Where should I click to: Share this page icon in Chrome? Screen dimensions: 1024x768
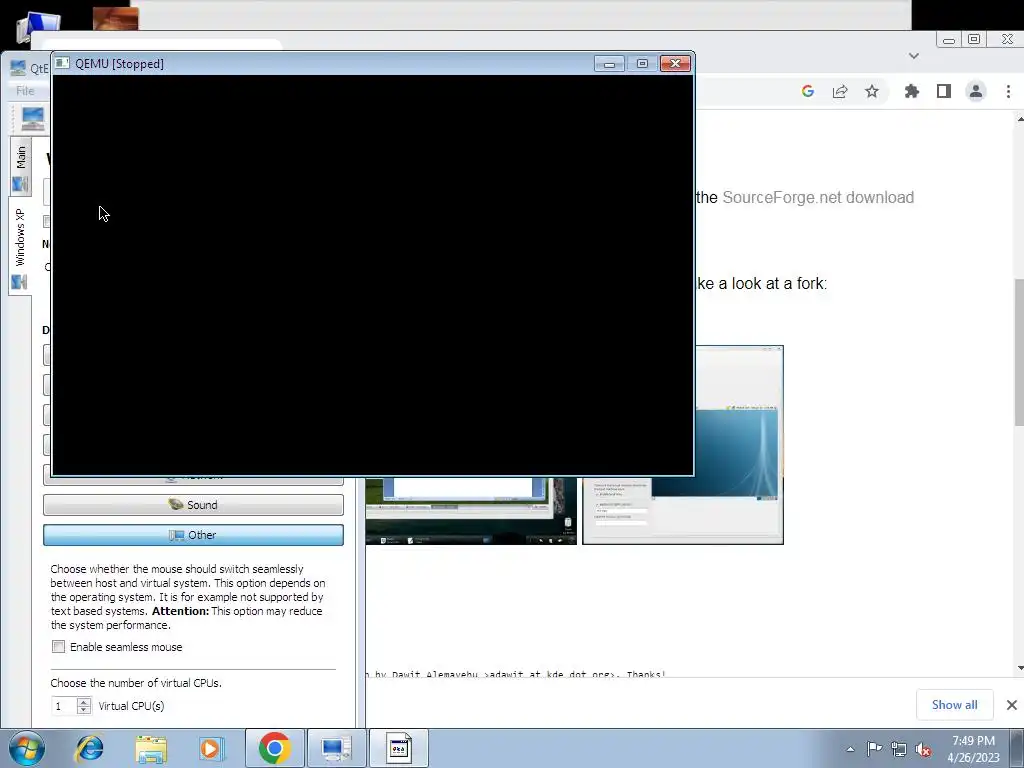[x=840, y=91]
